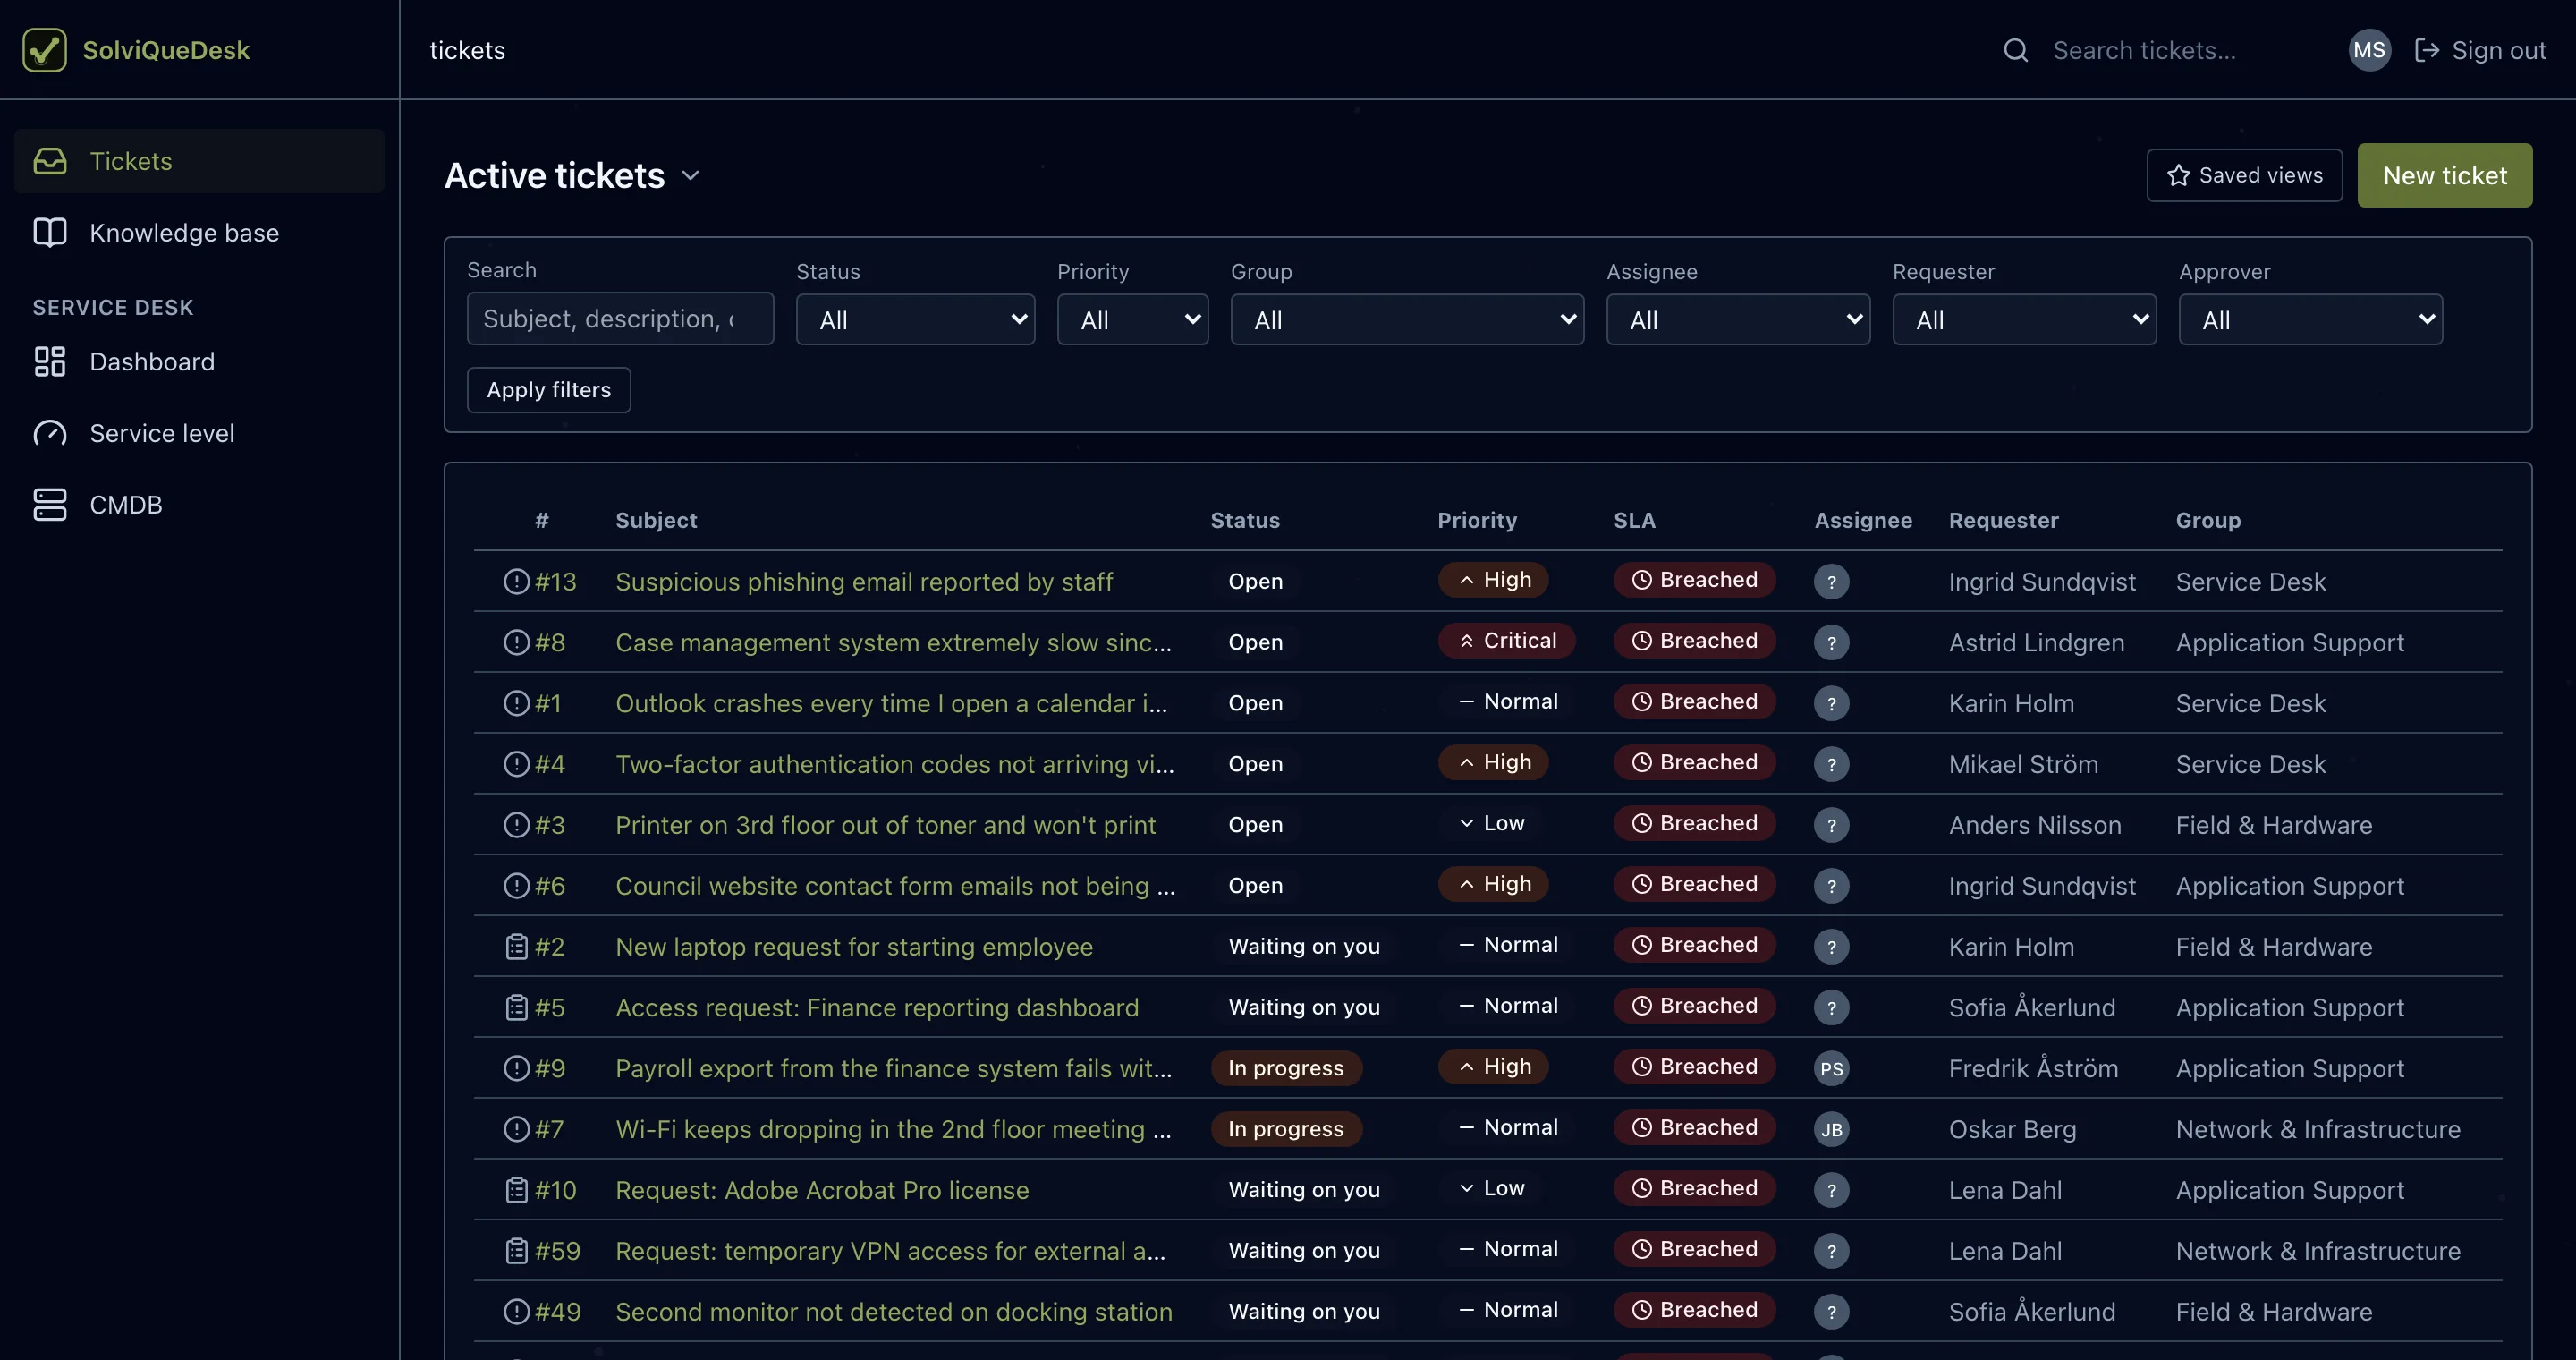Open the Tickets inbox in the sidebar
2576x1360 pixels.
coord(199,161)
